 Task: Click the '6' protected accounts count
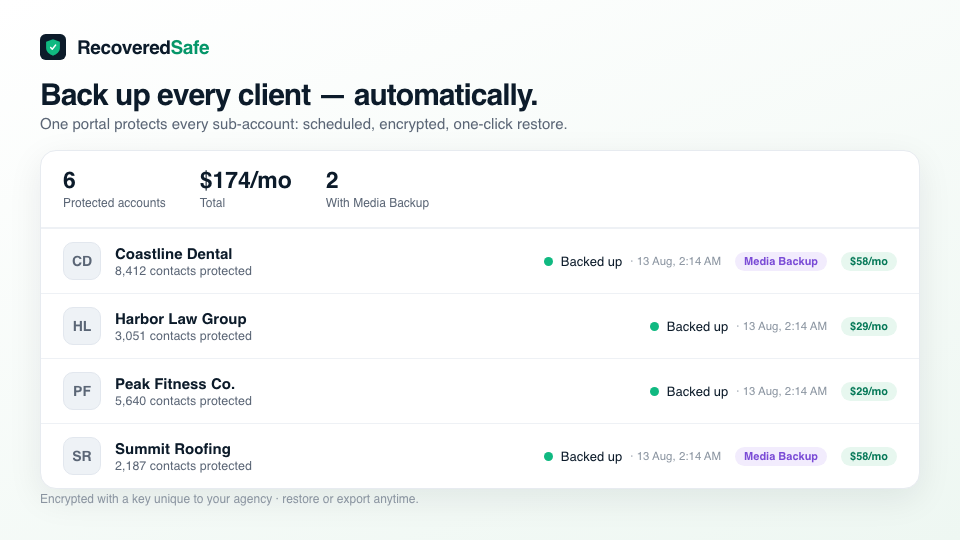[69, 181]
